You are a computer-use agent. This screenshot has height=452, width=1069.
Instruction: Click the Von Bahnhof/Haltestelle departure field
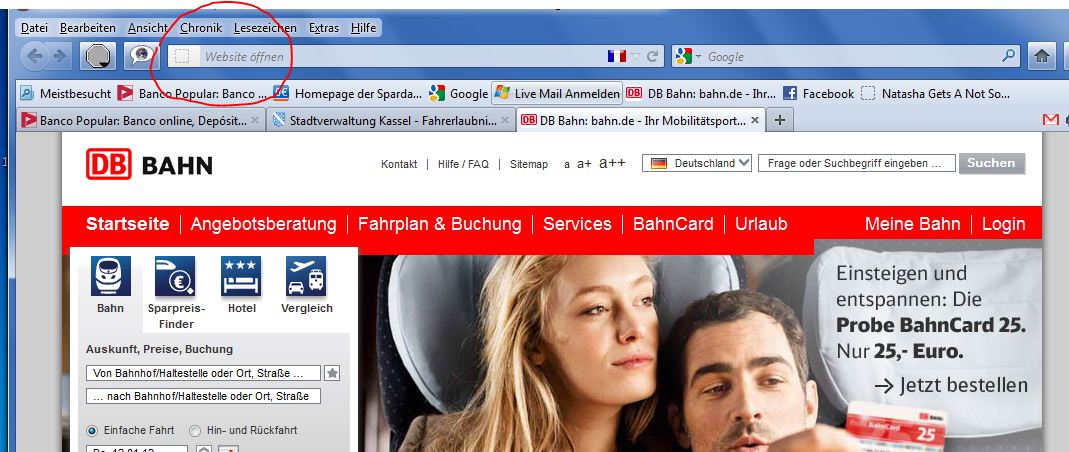coord(203,374)
